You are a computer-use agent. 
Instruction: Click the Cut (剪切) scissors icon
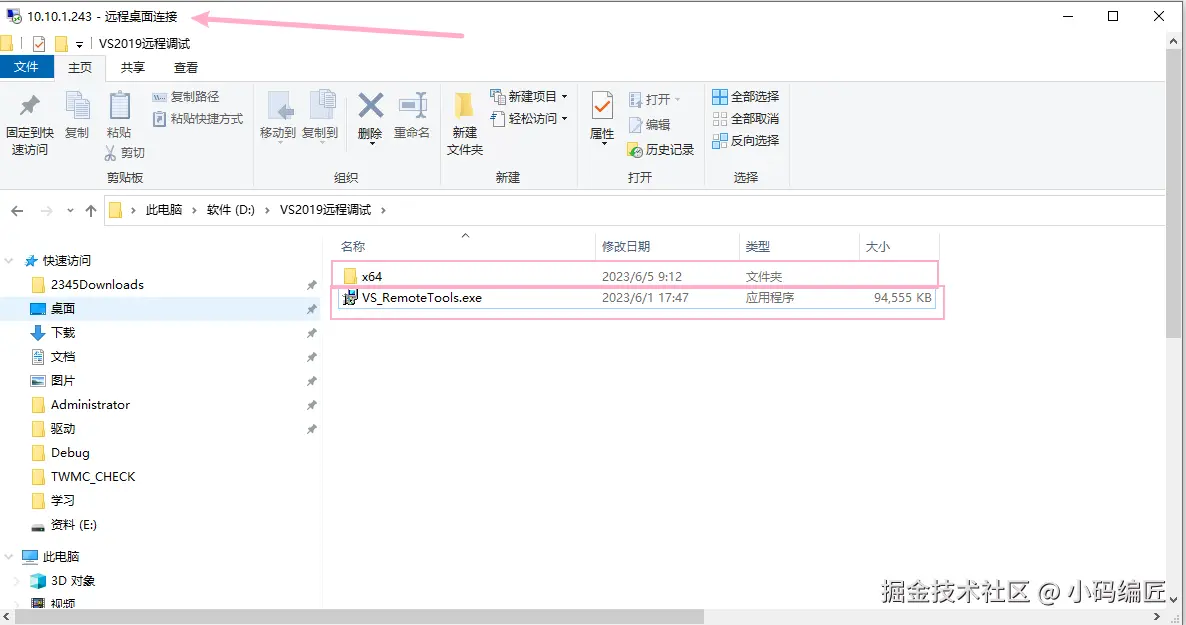110,153
